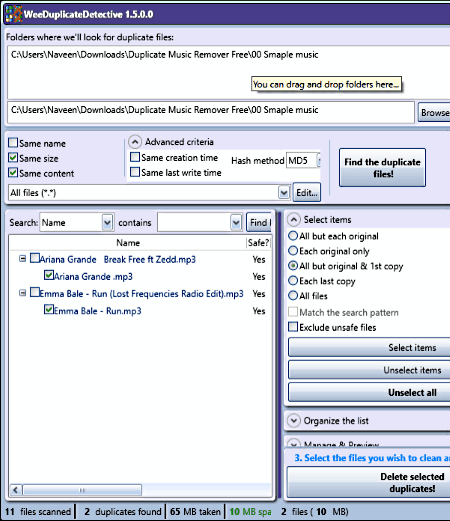
Task: Select All but original & 1st copy option
Action: pyautogui.click(x=293, y=266)
